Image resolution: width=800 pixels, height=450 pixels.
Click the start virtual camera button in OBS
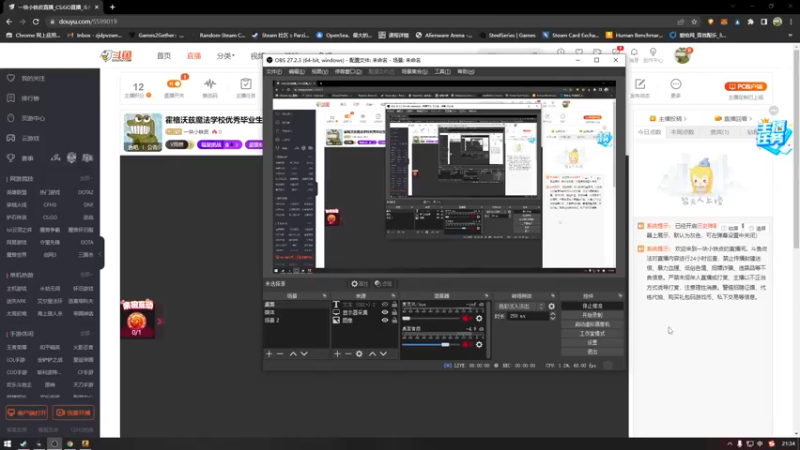tap(592, 324)
